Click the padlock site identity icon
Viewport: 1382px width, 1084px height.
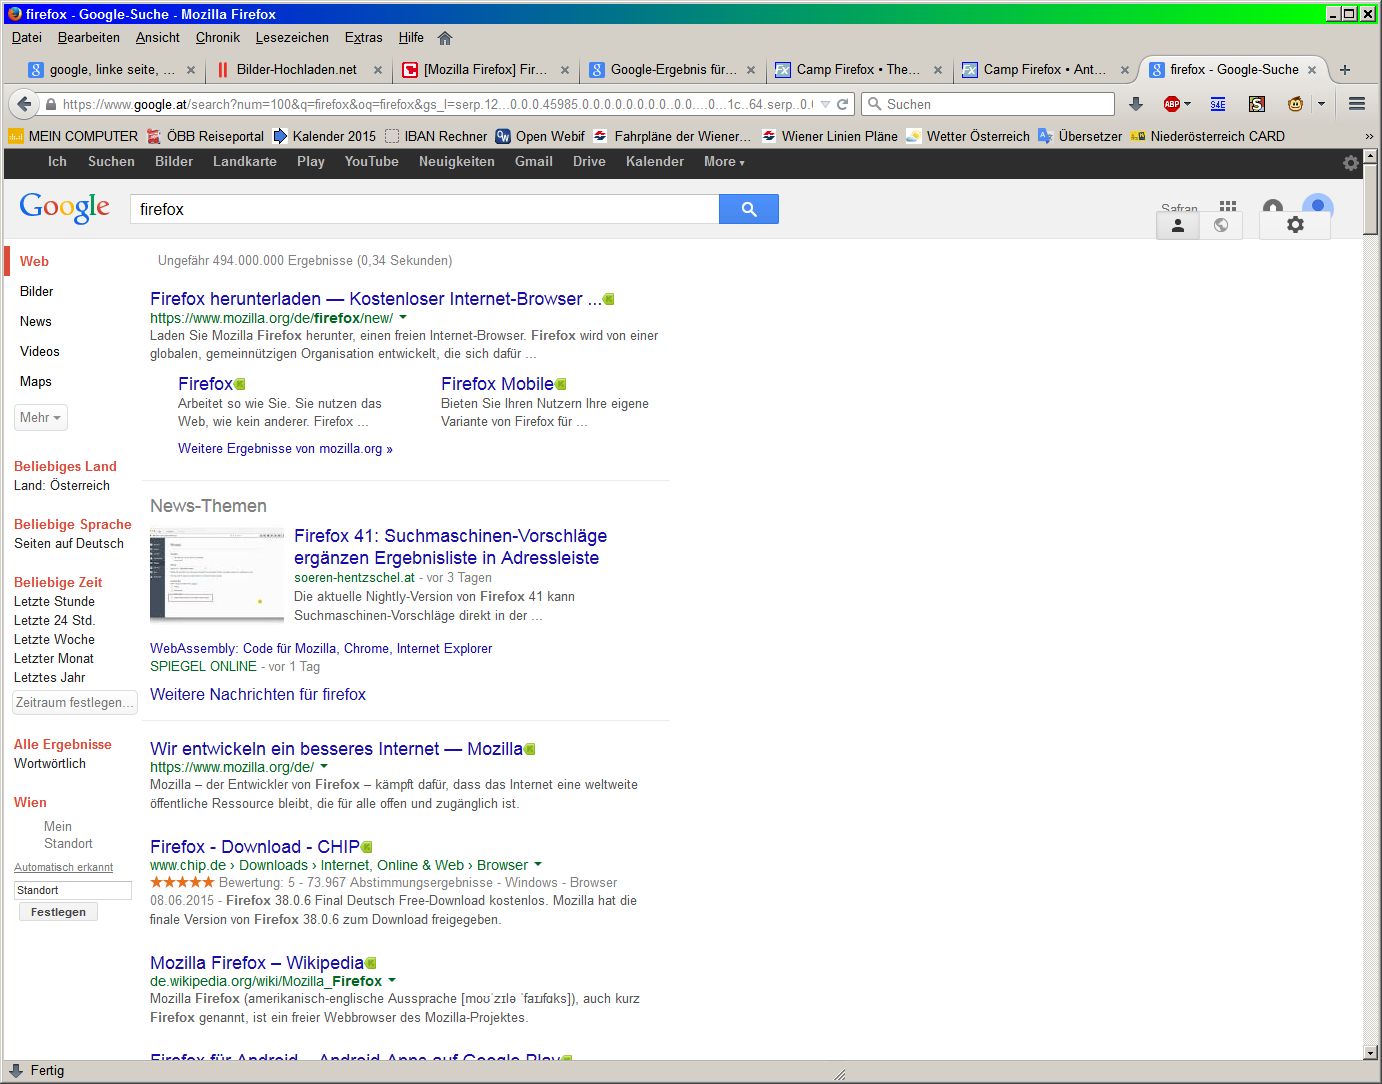(51, 104)
